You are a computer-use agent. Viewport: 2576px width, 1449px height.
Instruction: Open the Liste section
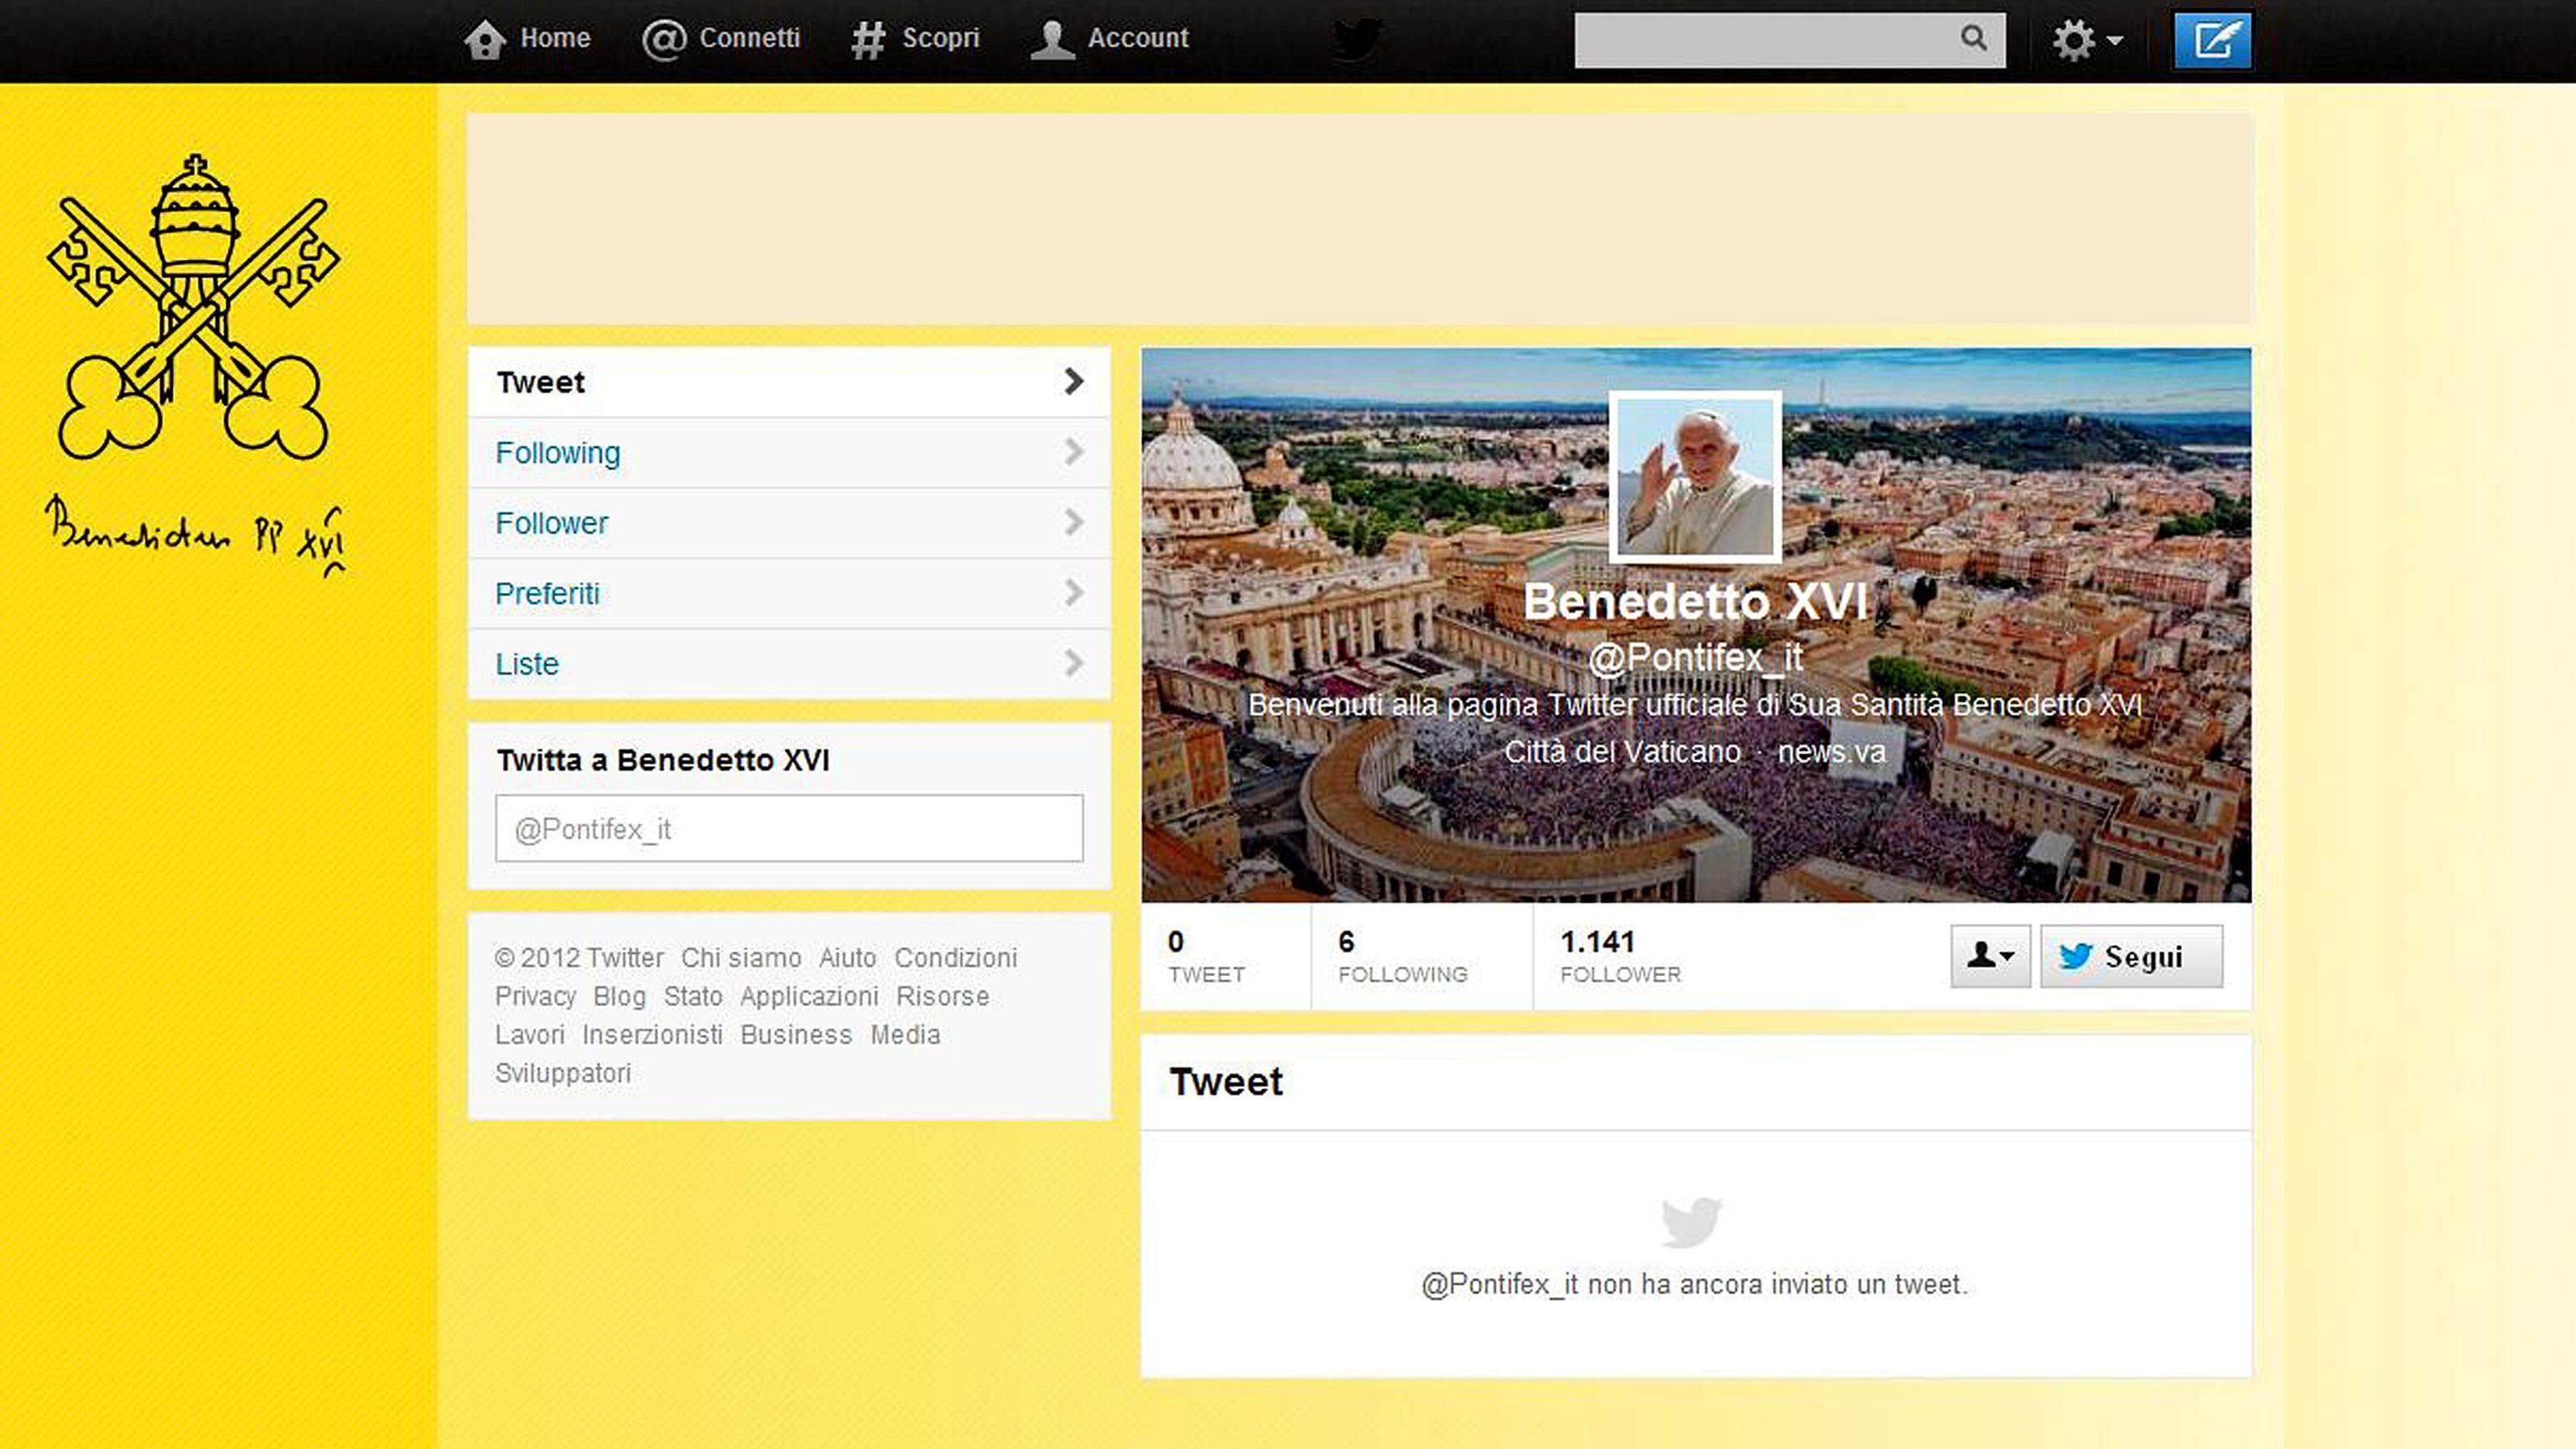789,664
